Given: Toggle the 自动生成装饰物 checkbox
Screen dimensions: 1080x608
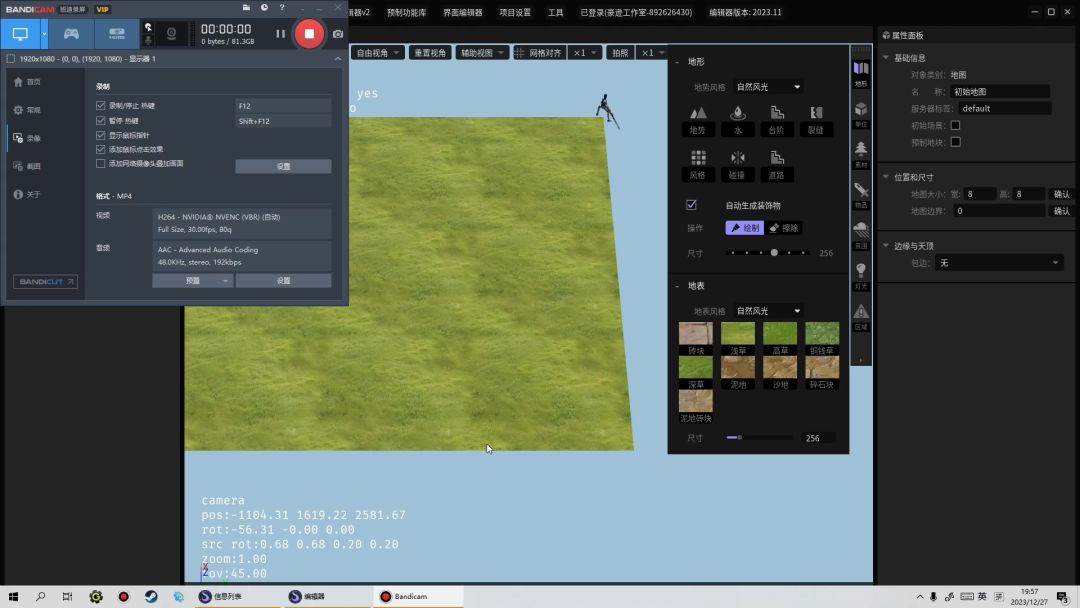Looking at the screenshot, I should point(691,205).
